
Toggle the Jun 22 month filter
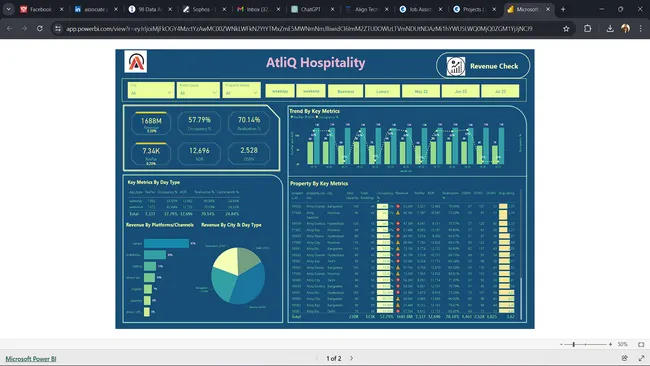[x=461, y=91]
